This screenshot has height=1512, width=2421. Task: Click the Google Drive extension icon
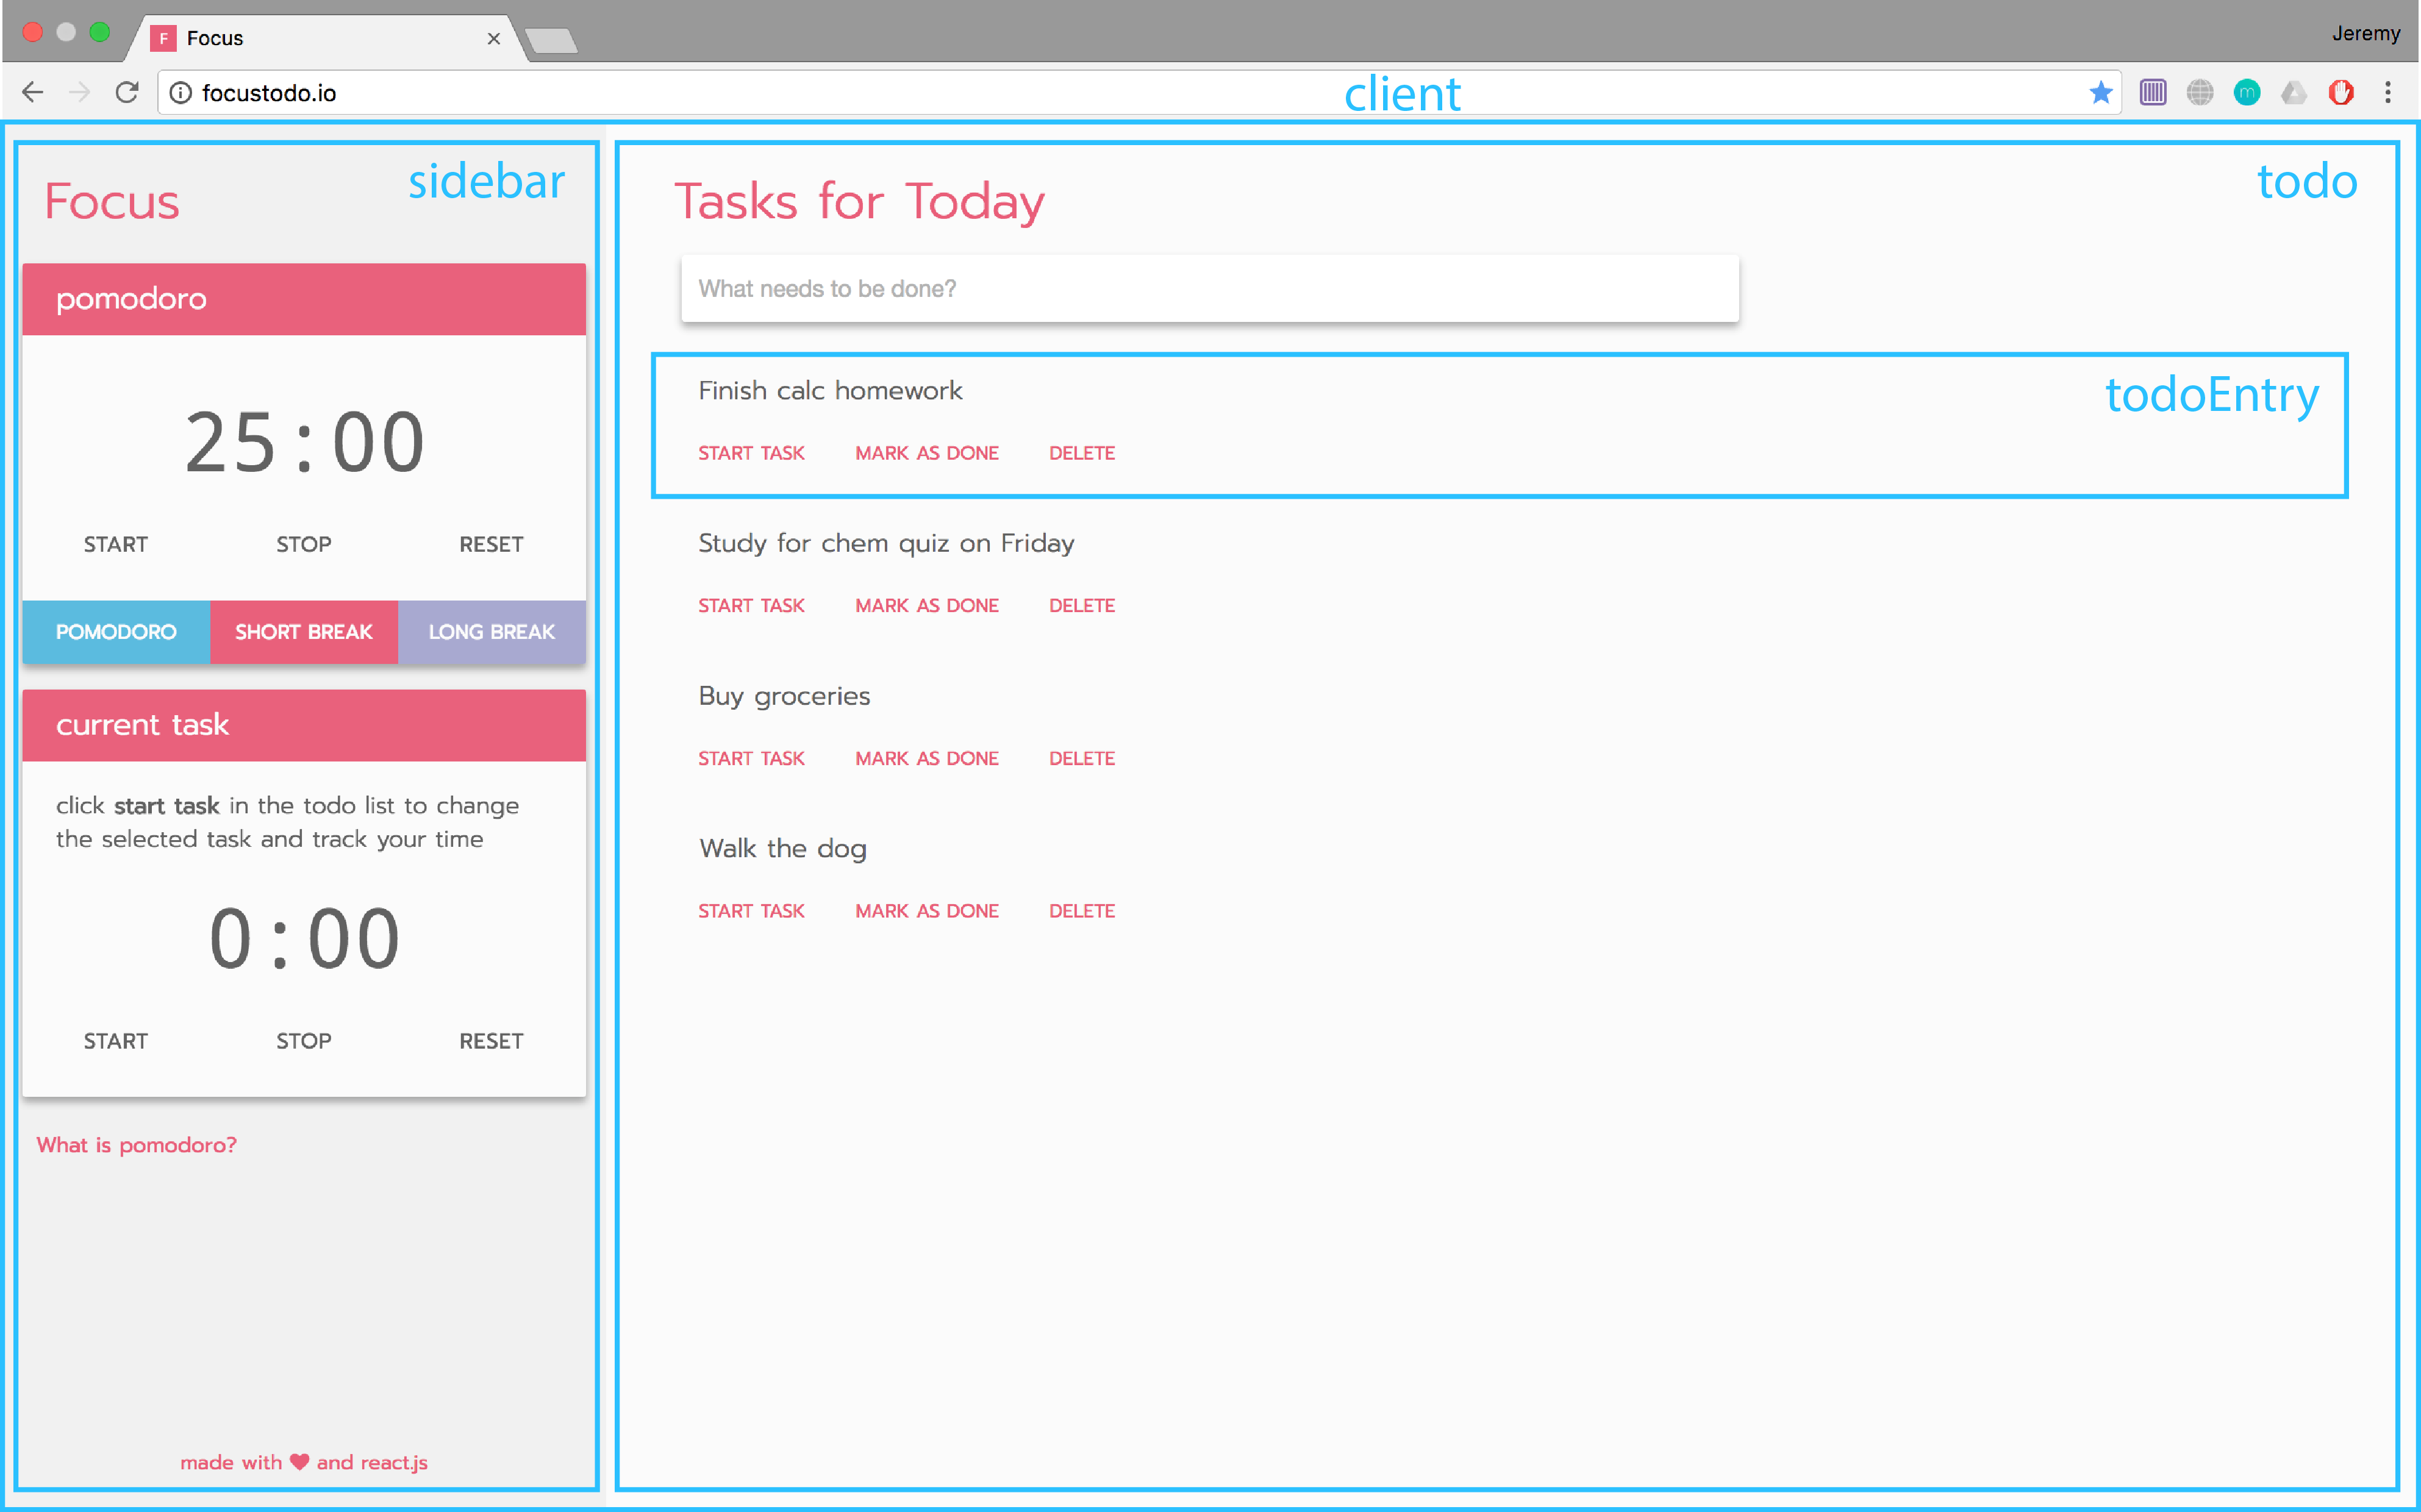pos(2294,93)
